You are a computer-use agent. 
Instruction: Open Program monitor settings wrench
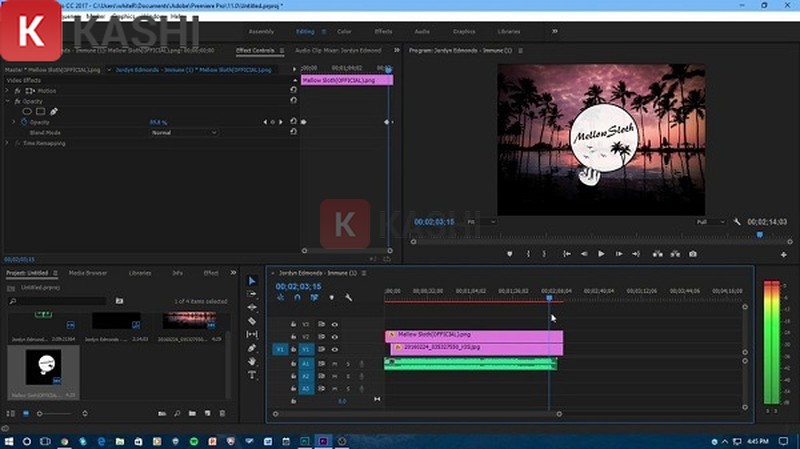click(737, 221)
